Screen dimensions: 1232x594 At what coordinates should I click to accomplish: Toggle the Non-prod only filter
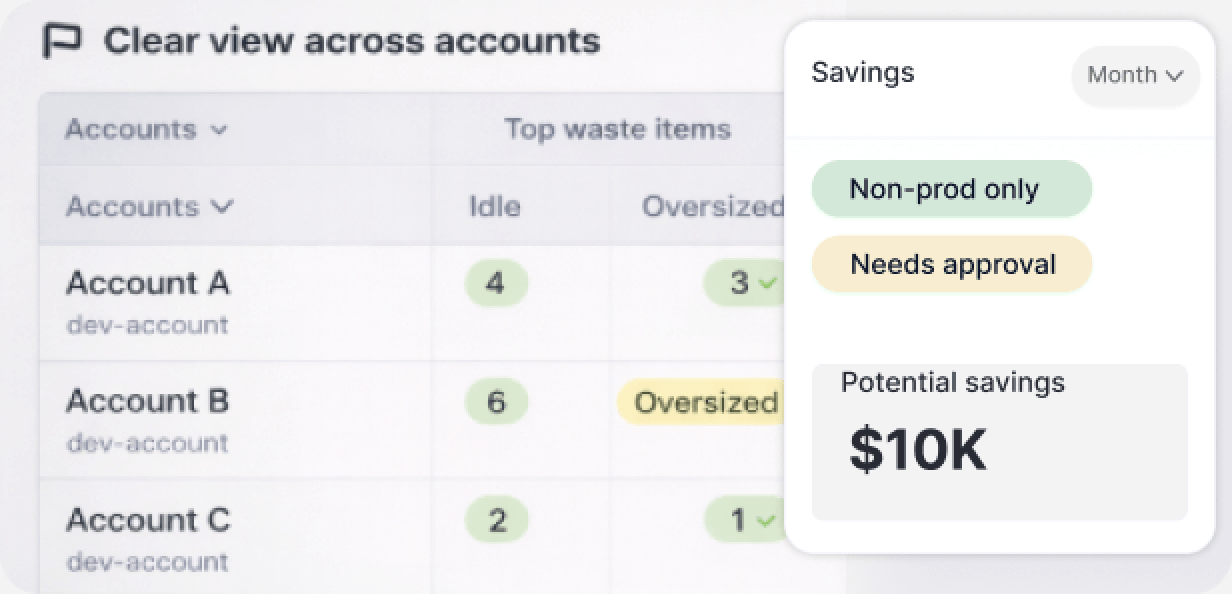pos(951,189)
